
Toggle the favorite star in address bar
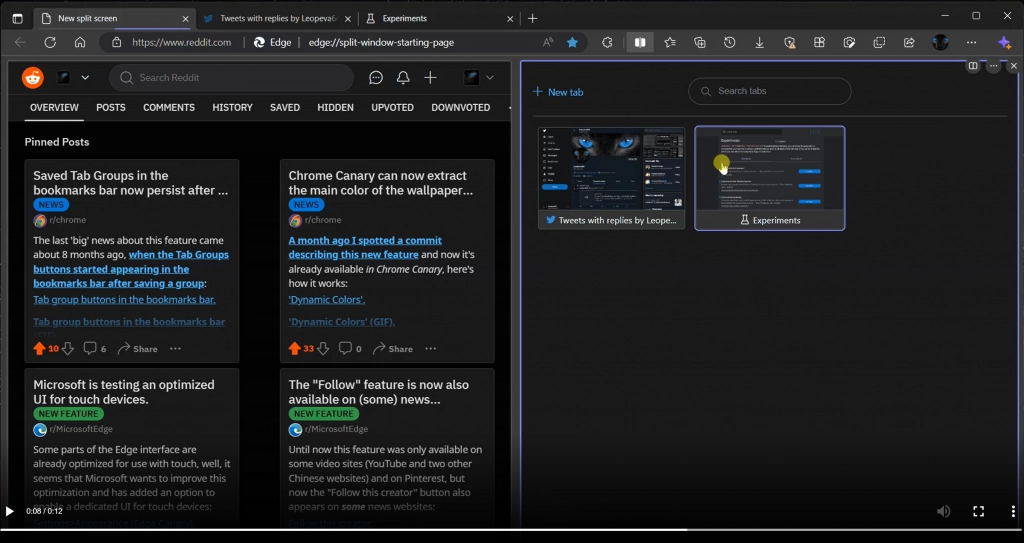[x=572, y=42]
